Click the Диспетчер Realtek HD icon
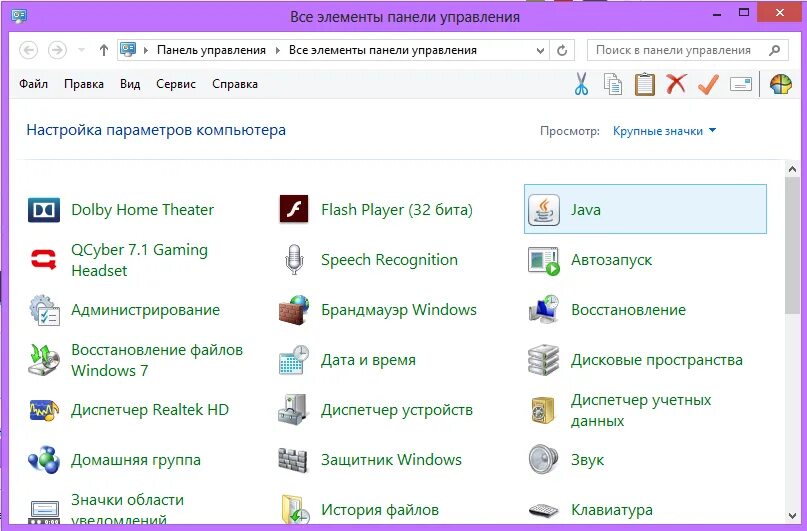This screenshot has height=531, width=807. pos(44,410)
